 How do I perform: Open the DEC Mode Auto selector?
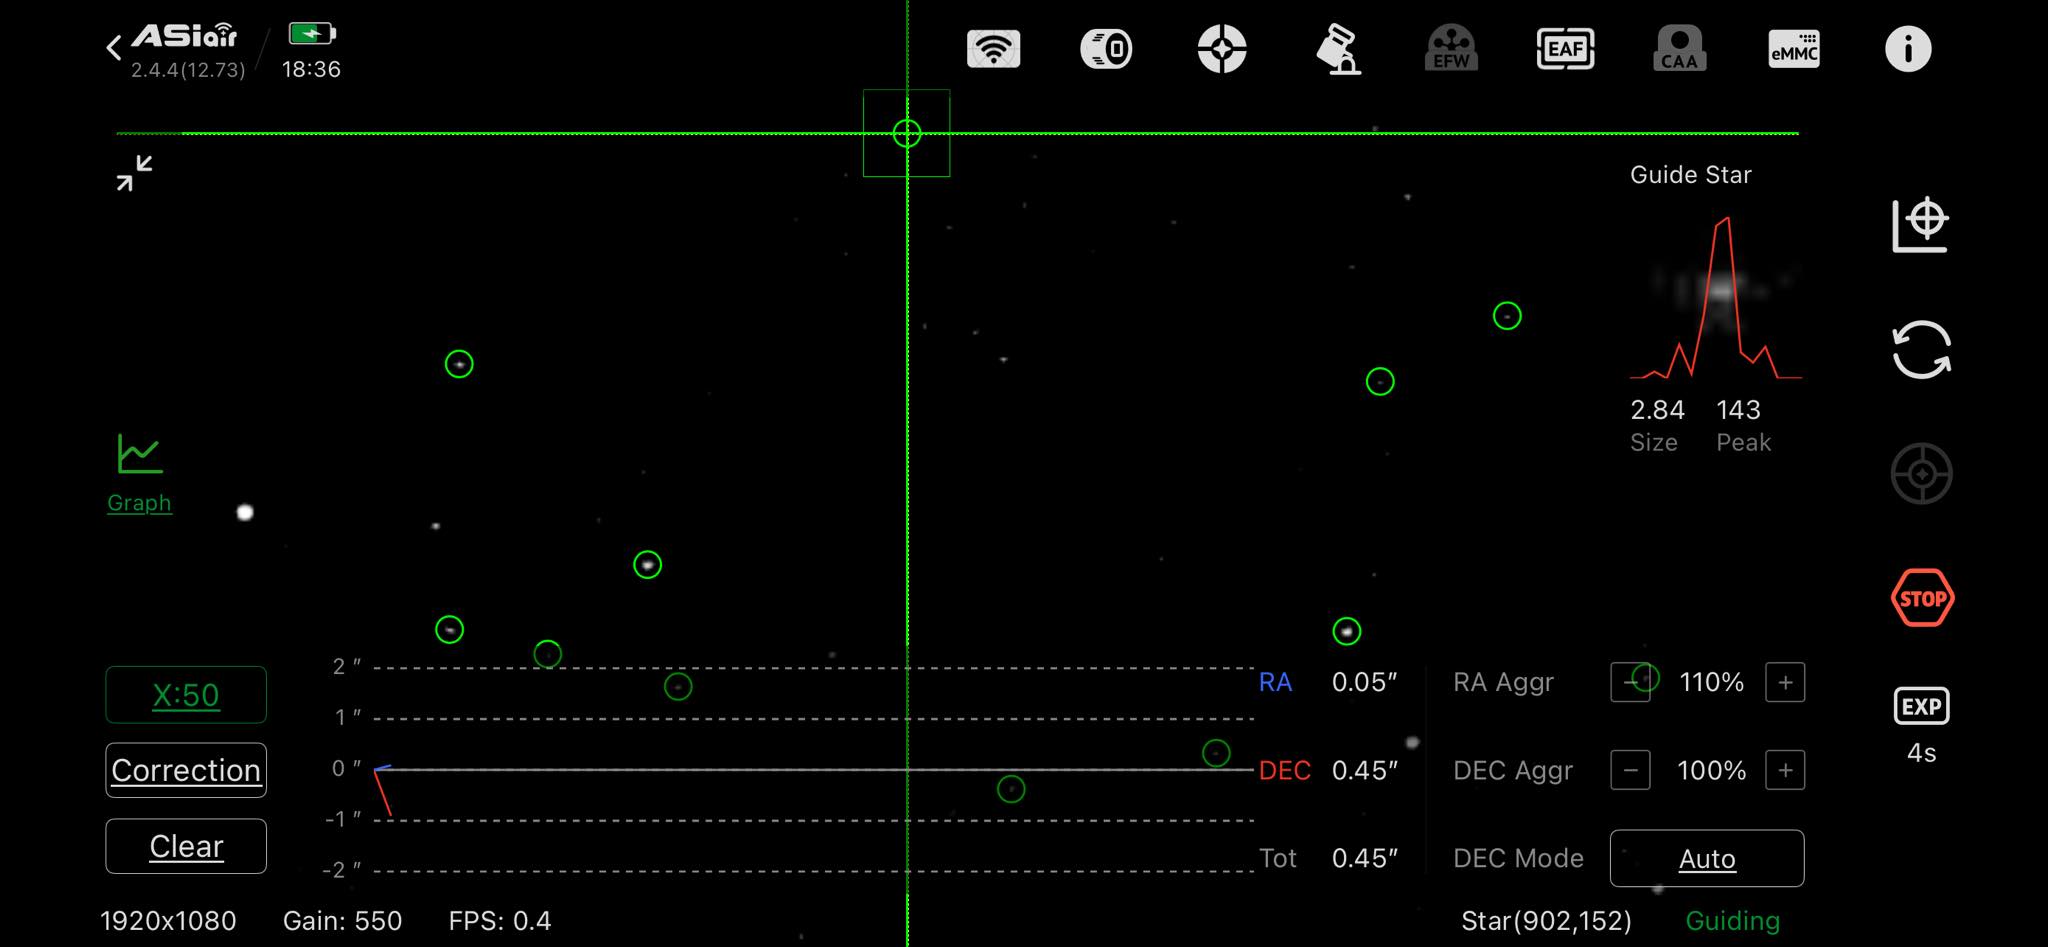tap(1706, 858)
